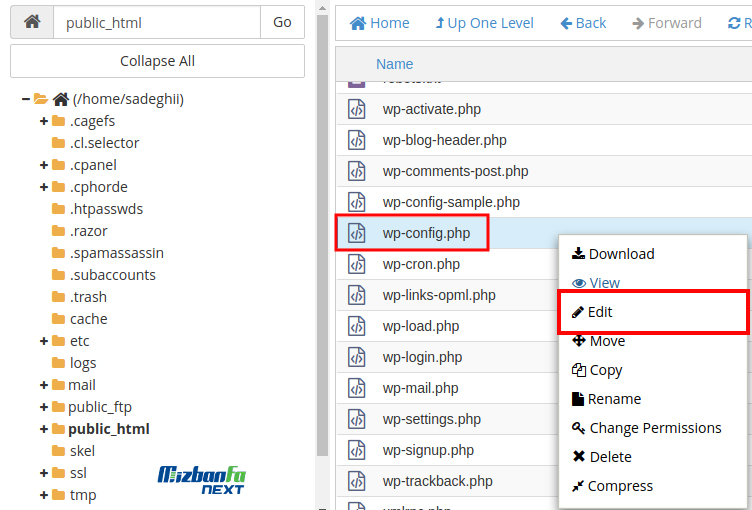Click the cache folder icon in tree
The height and width of the screenshot is (510, 752).
[59, 319]
